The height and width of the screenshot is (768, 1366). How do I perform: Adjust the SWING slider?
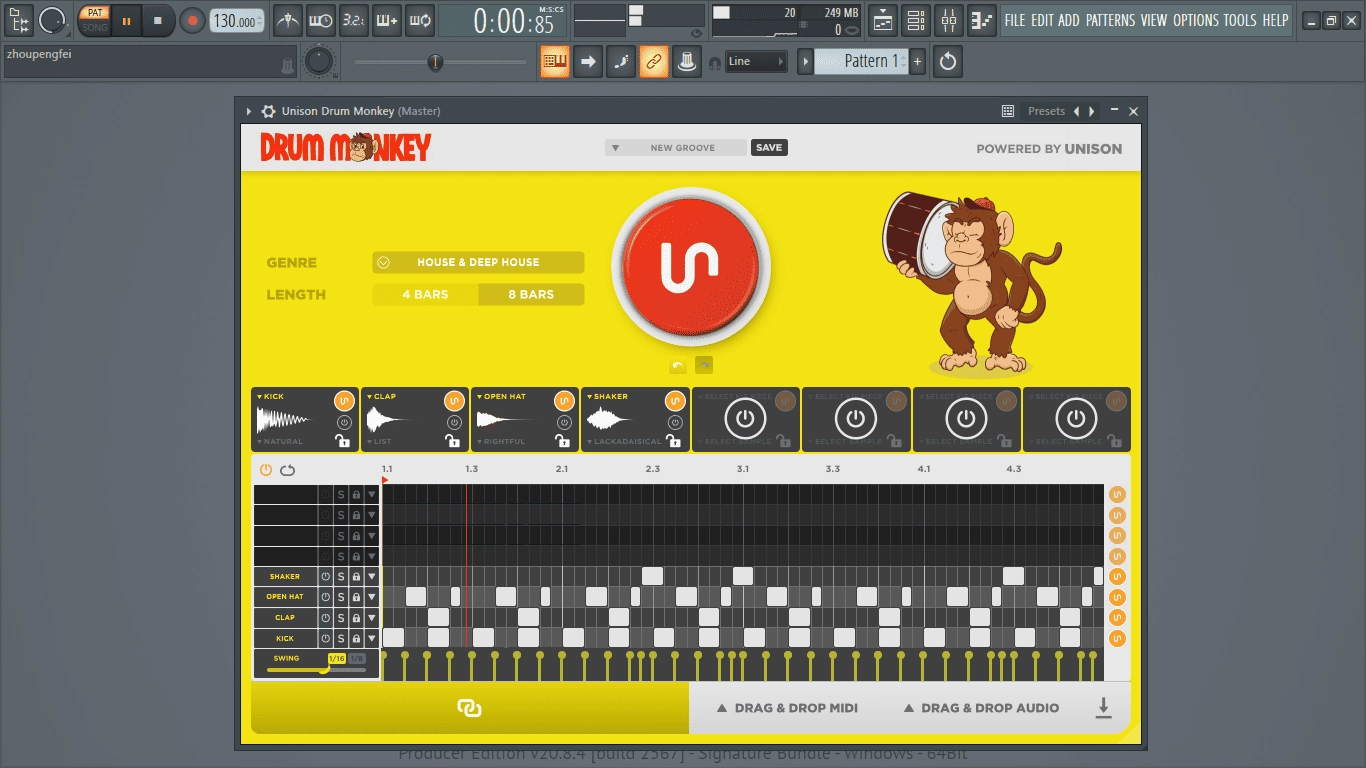pos(316,669)
